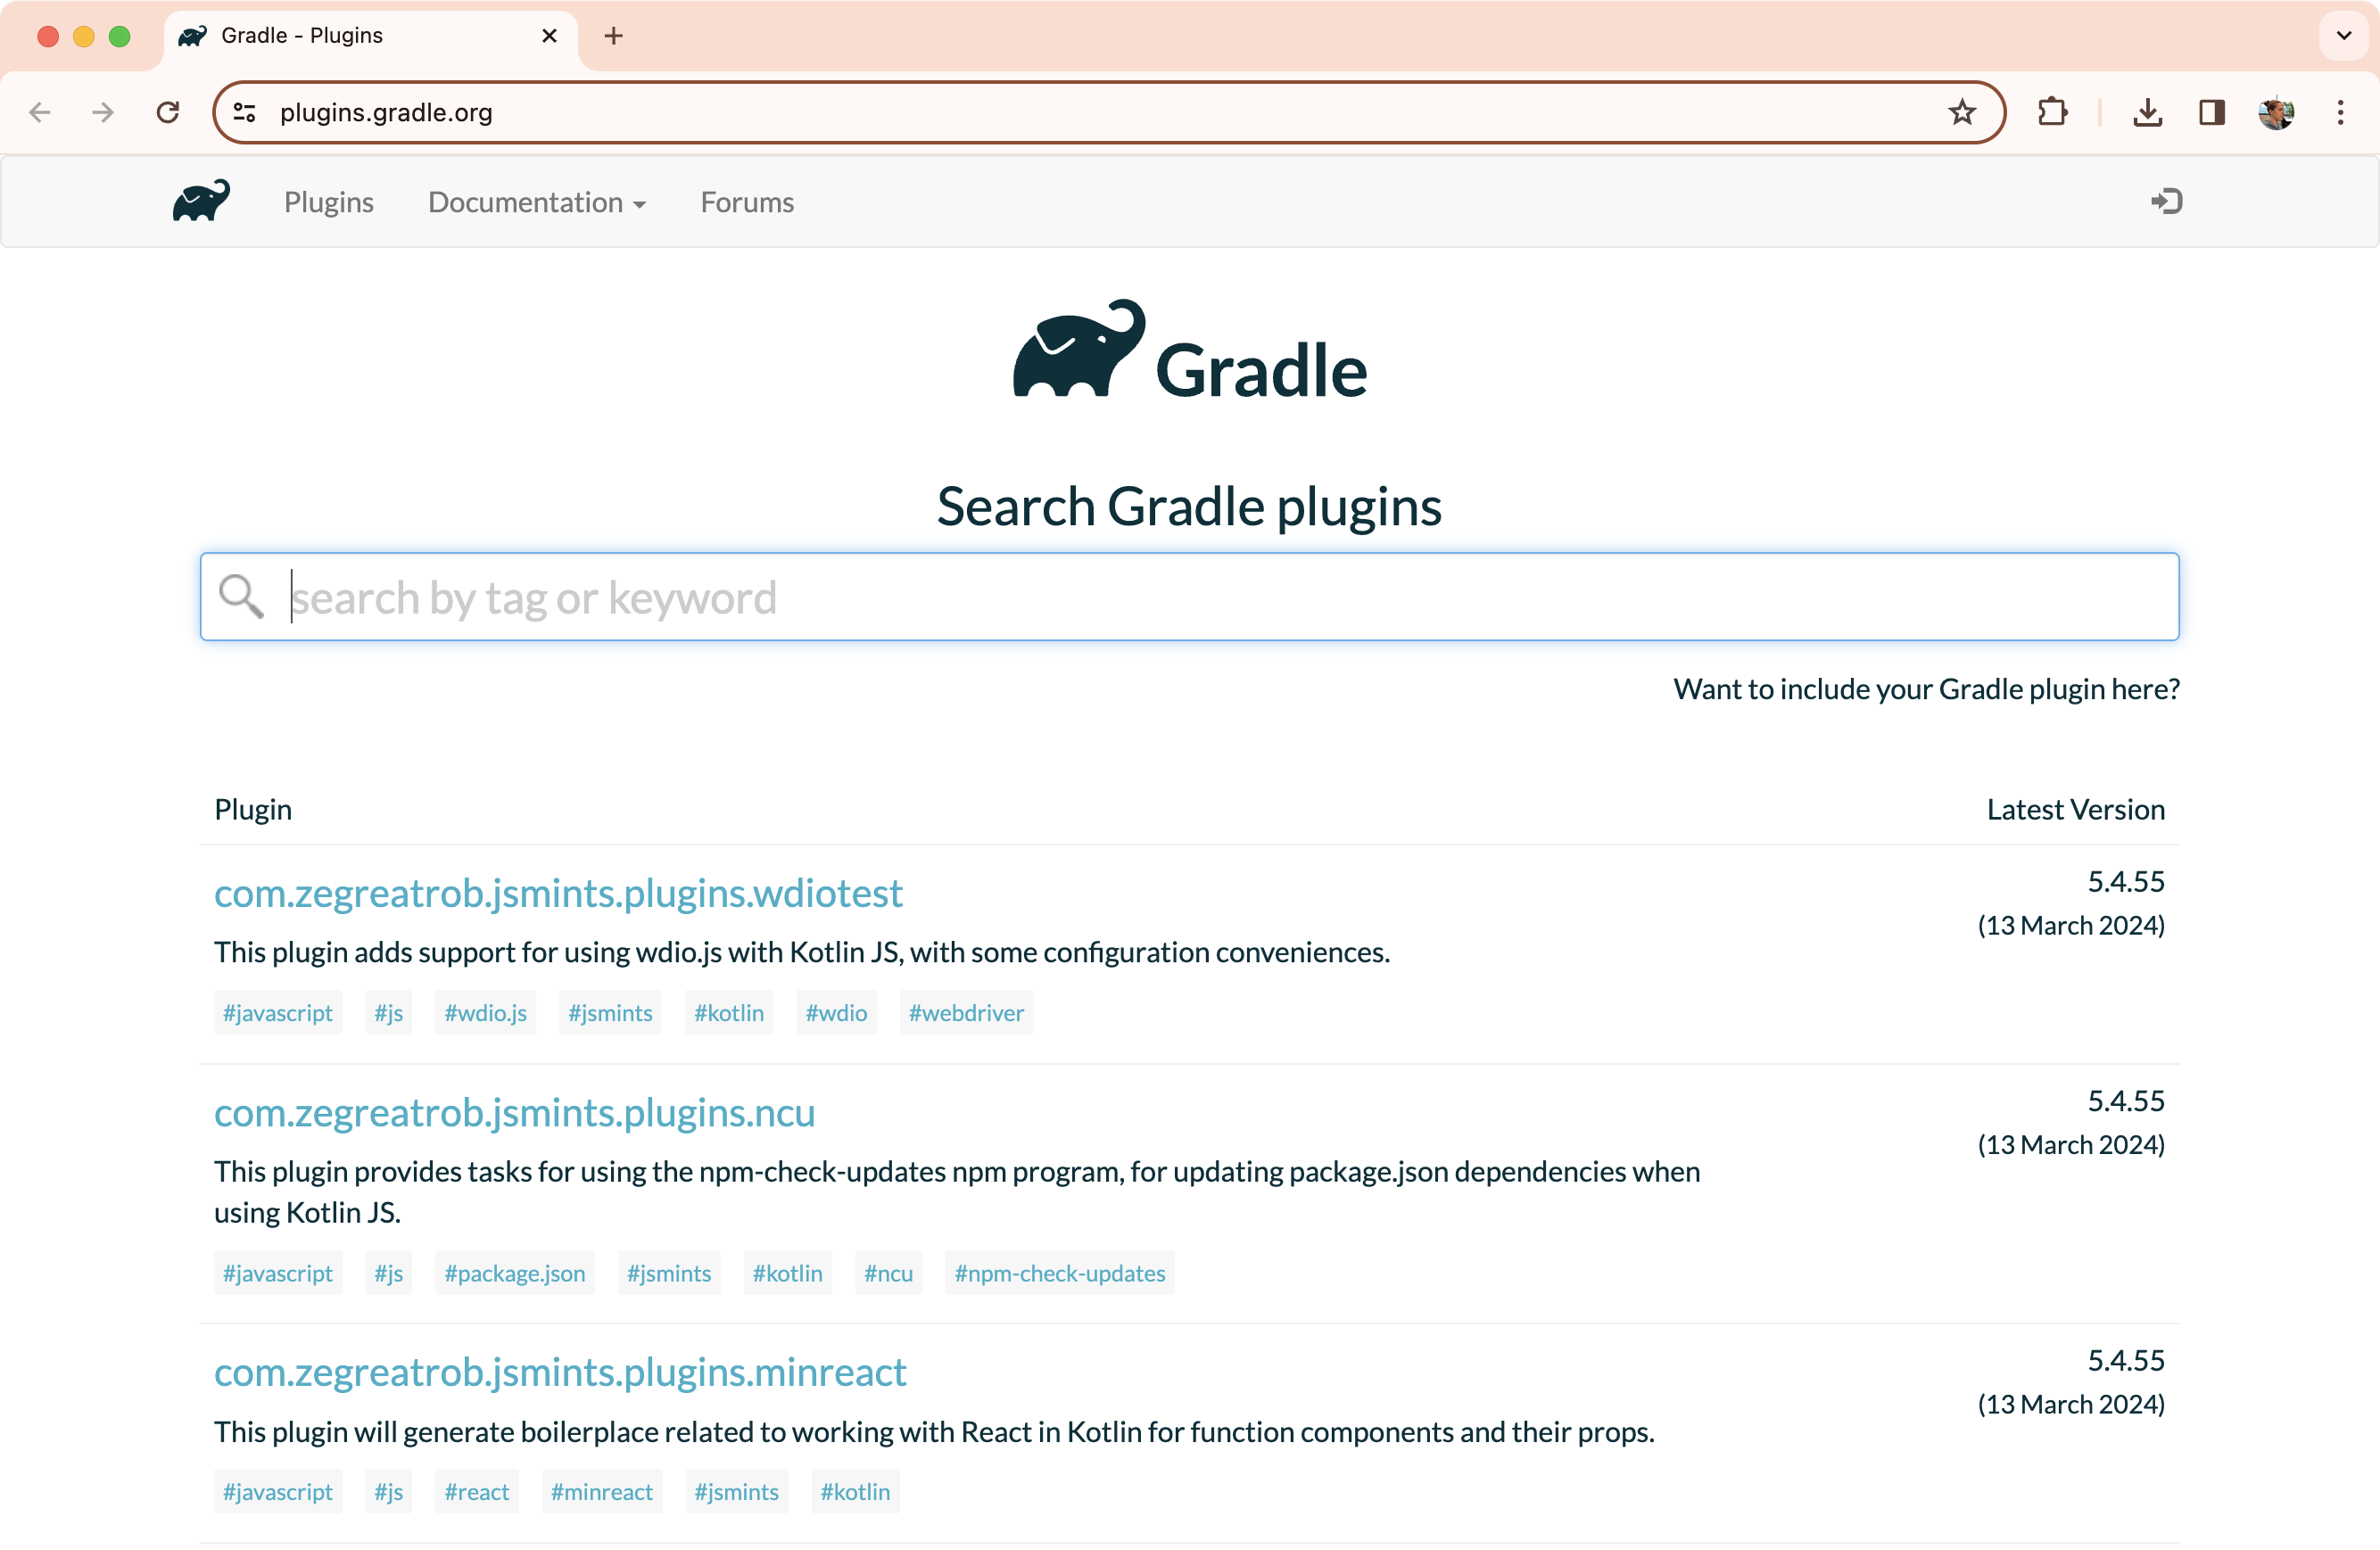Filter by #npm-check-updates tag
Image resolution: width=2380 pixels, height=1550 pixels.
pyautogui.click(x=1060, y=1273)
